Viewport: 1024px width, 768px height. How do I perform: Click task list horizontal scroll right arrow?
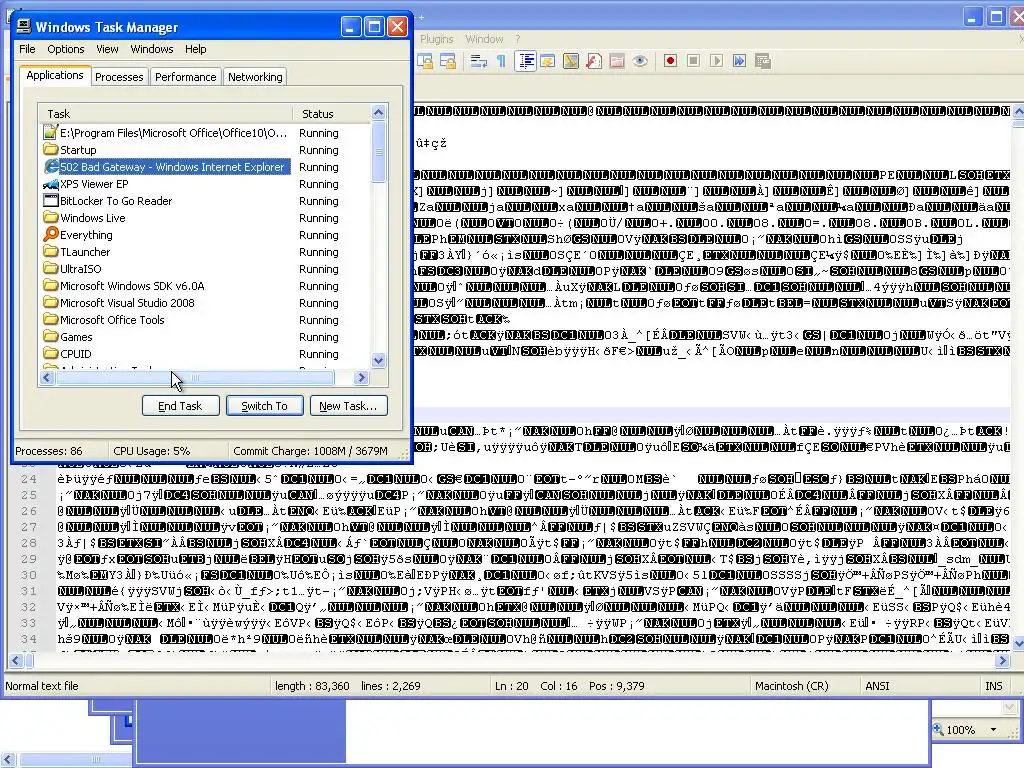tap(361, 377)
